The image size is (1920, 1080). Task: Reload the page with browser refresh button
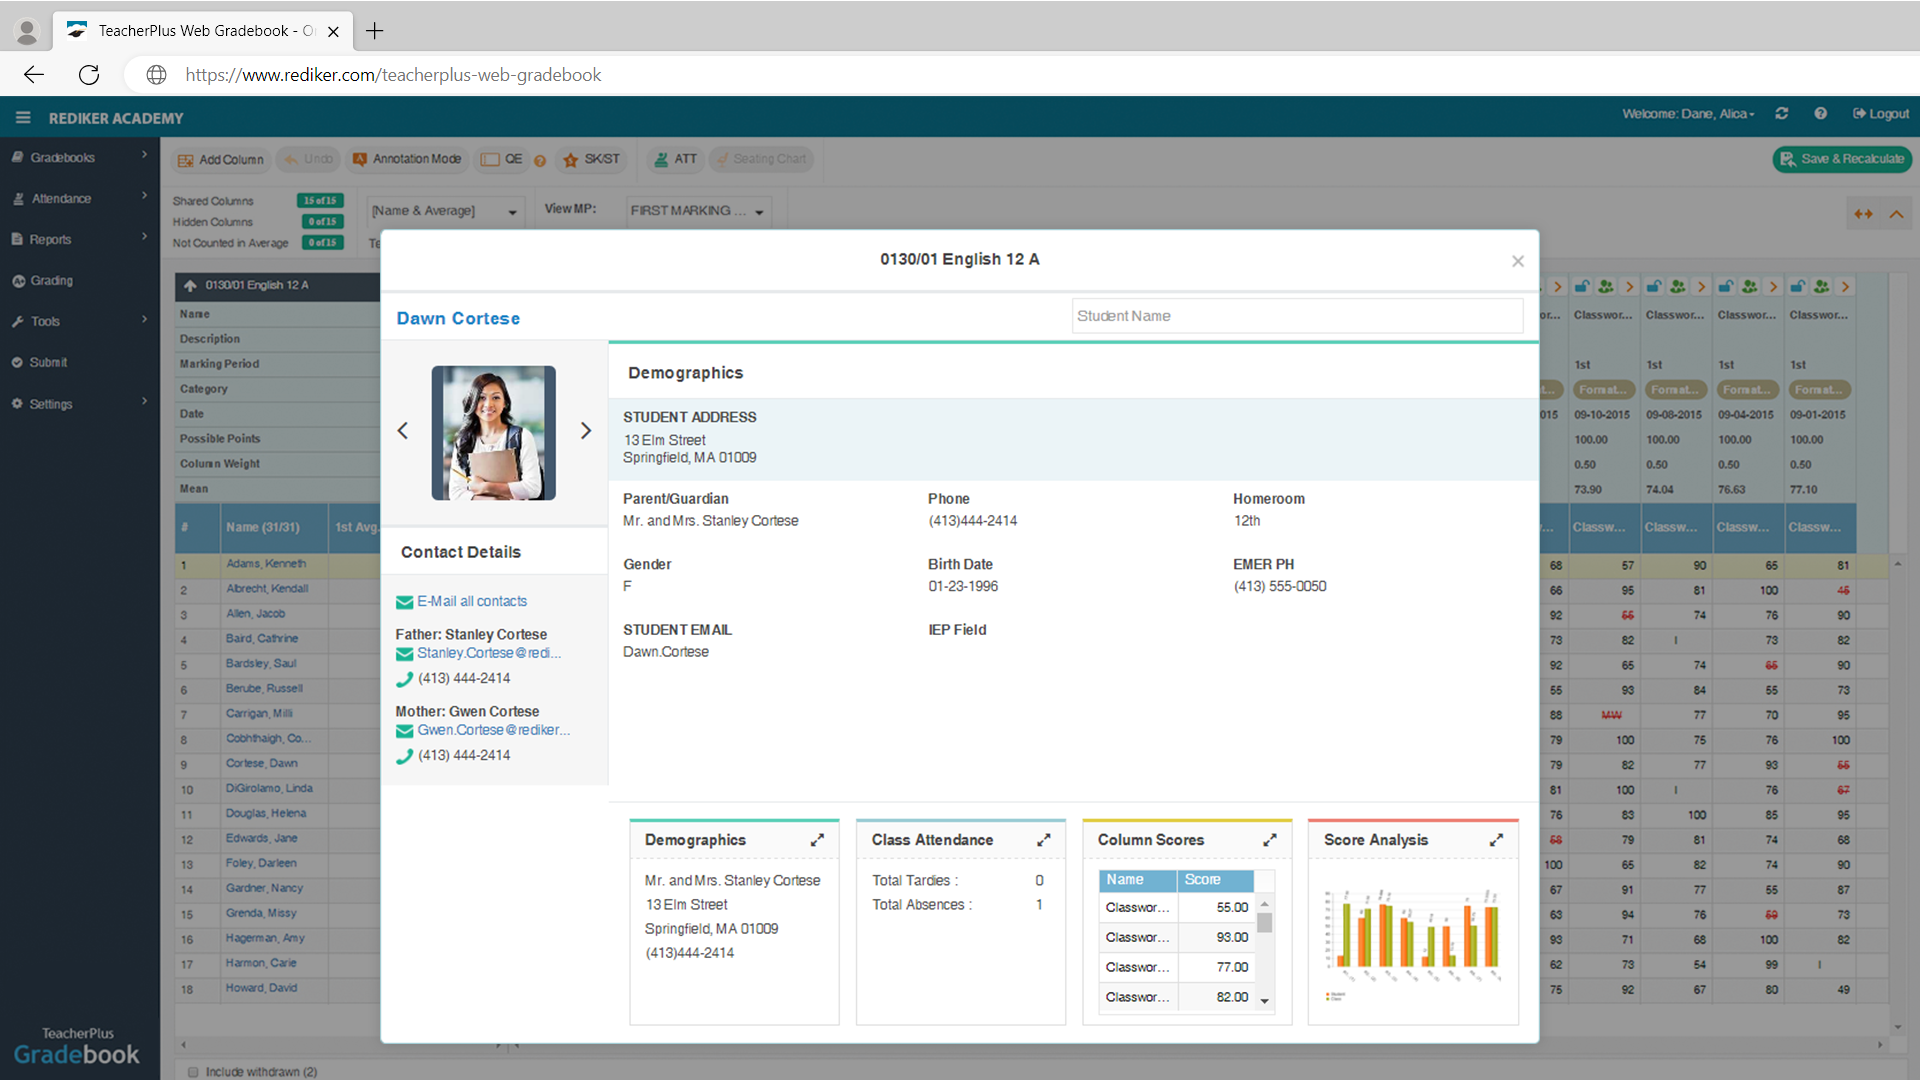(89, 75)
